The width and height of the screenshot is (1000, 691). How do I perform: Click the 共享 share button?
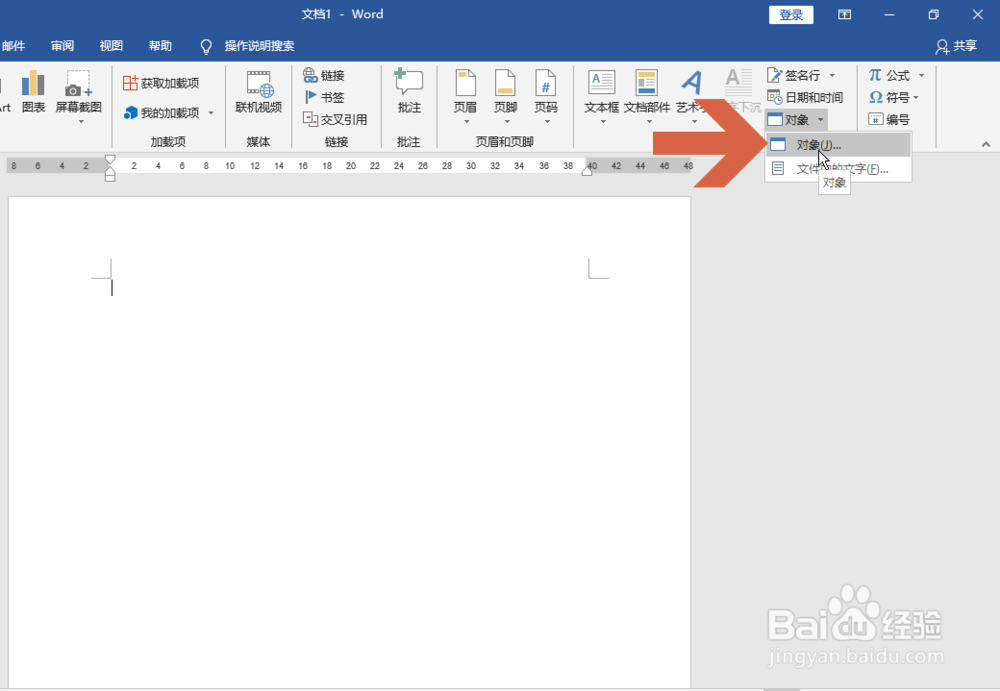(x=956, y=46)
